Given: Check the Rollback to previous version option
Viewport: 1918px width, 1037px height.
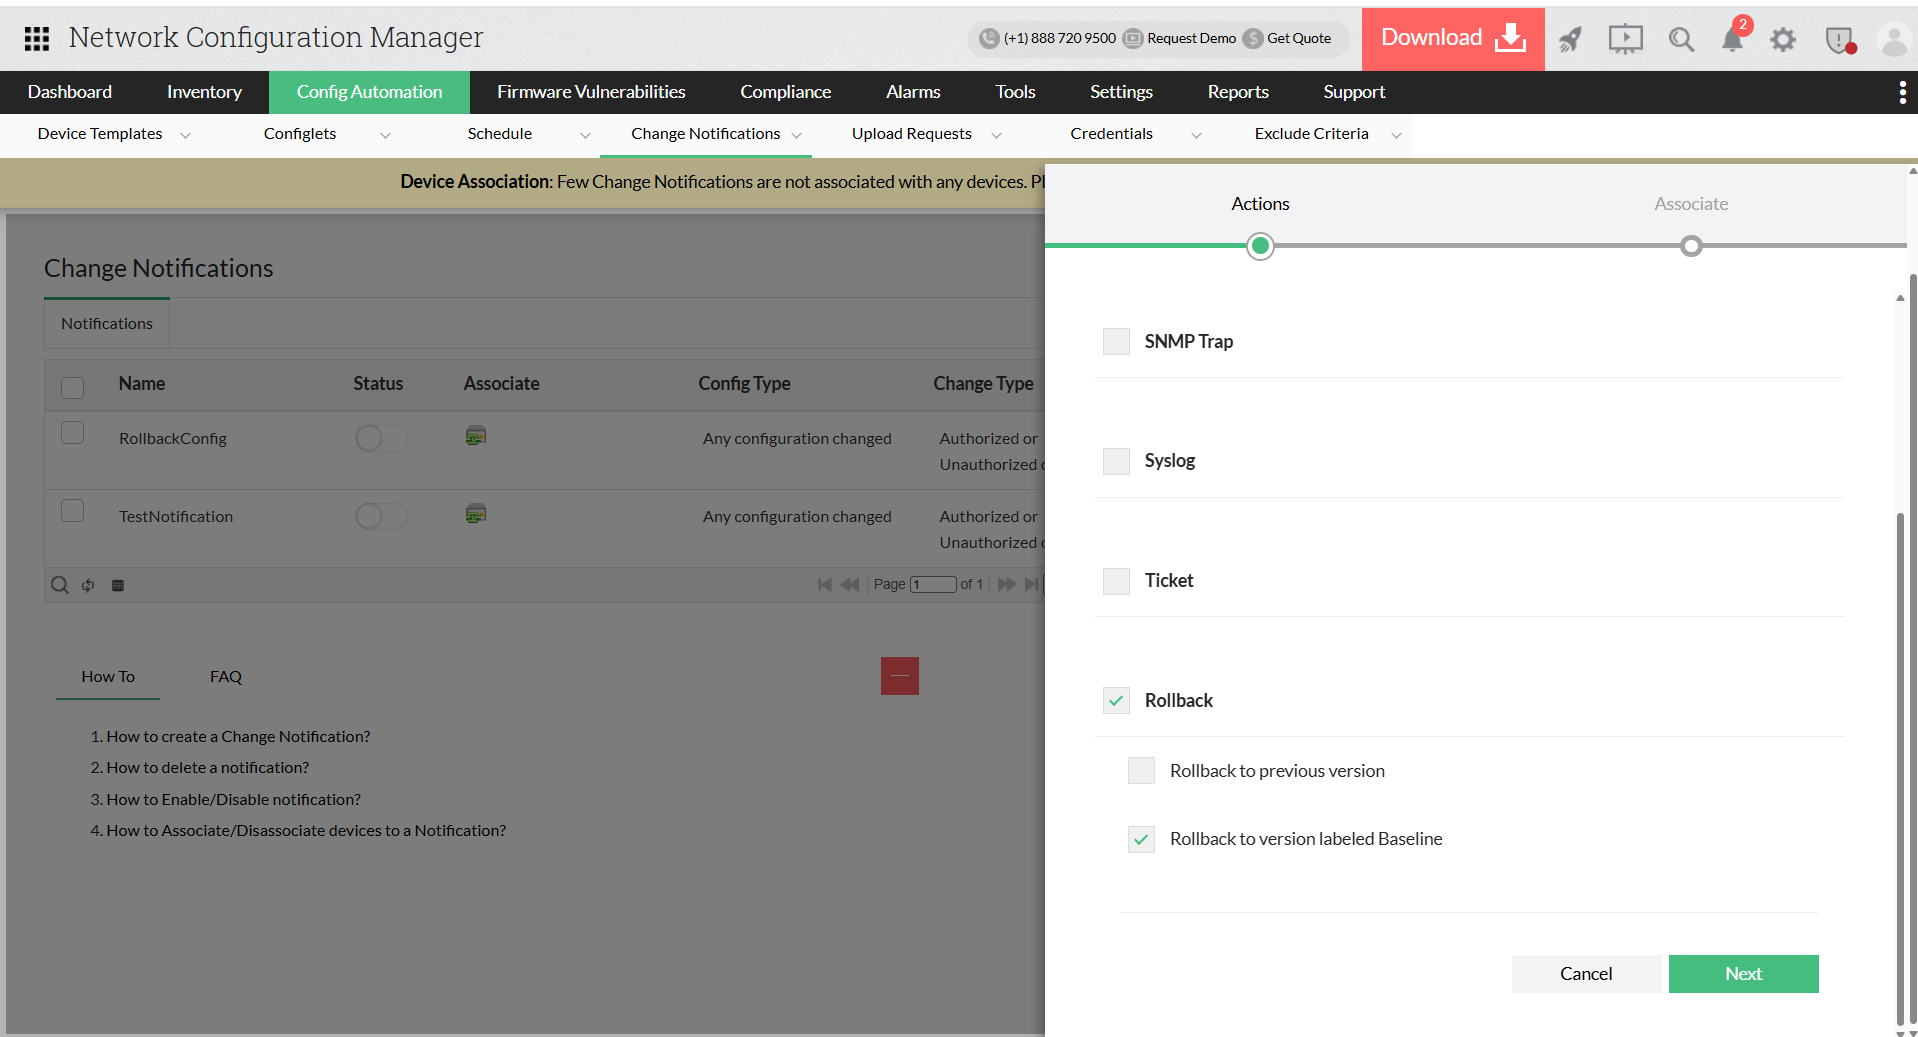Looking at the screenshot, I should [x=1140, y=770].
